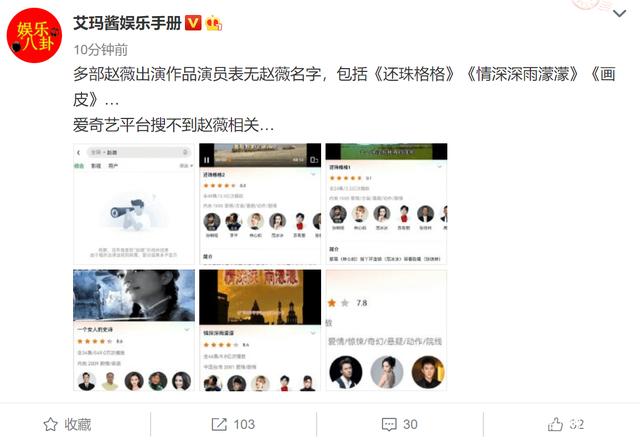Expand the post options chevron menu

point(619,13)
